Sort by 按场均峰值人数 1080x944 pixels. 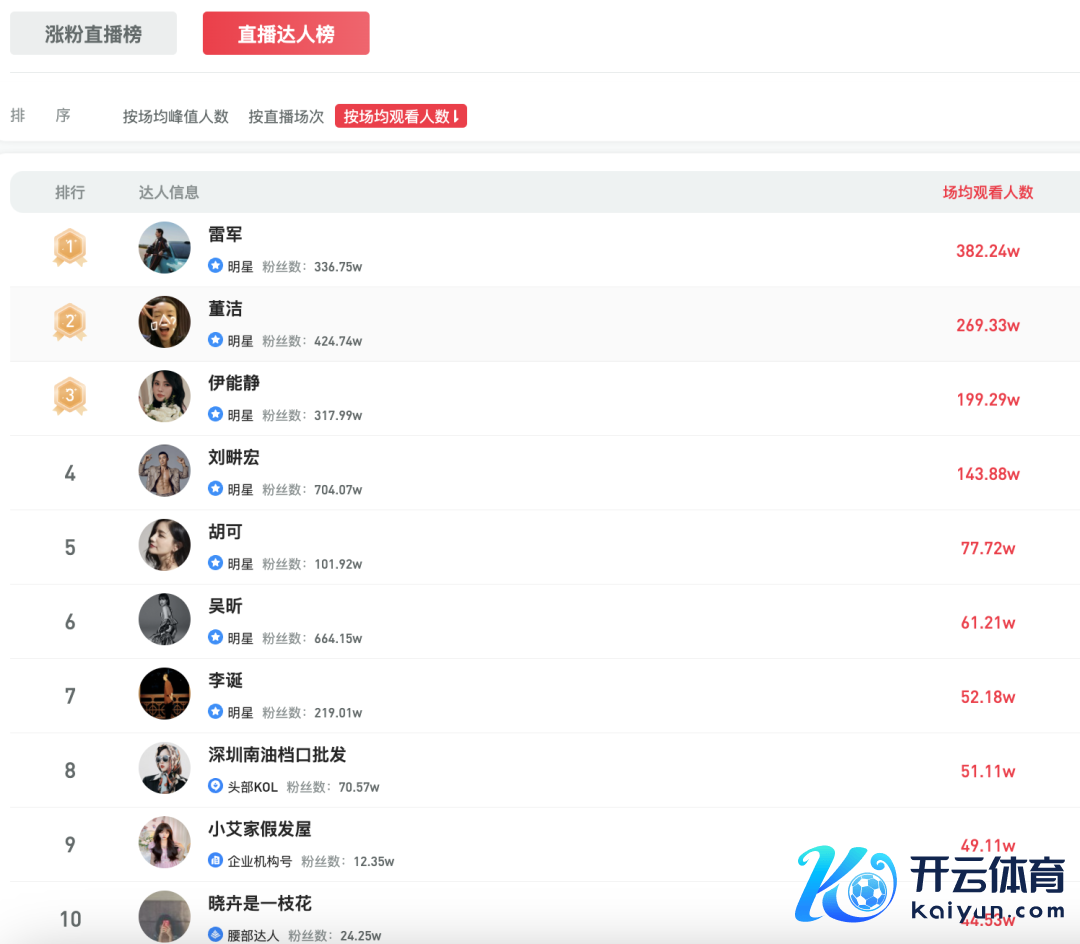tap(176, 117)
